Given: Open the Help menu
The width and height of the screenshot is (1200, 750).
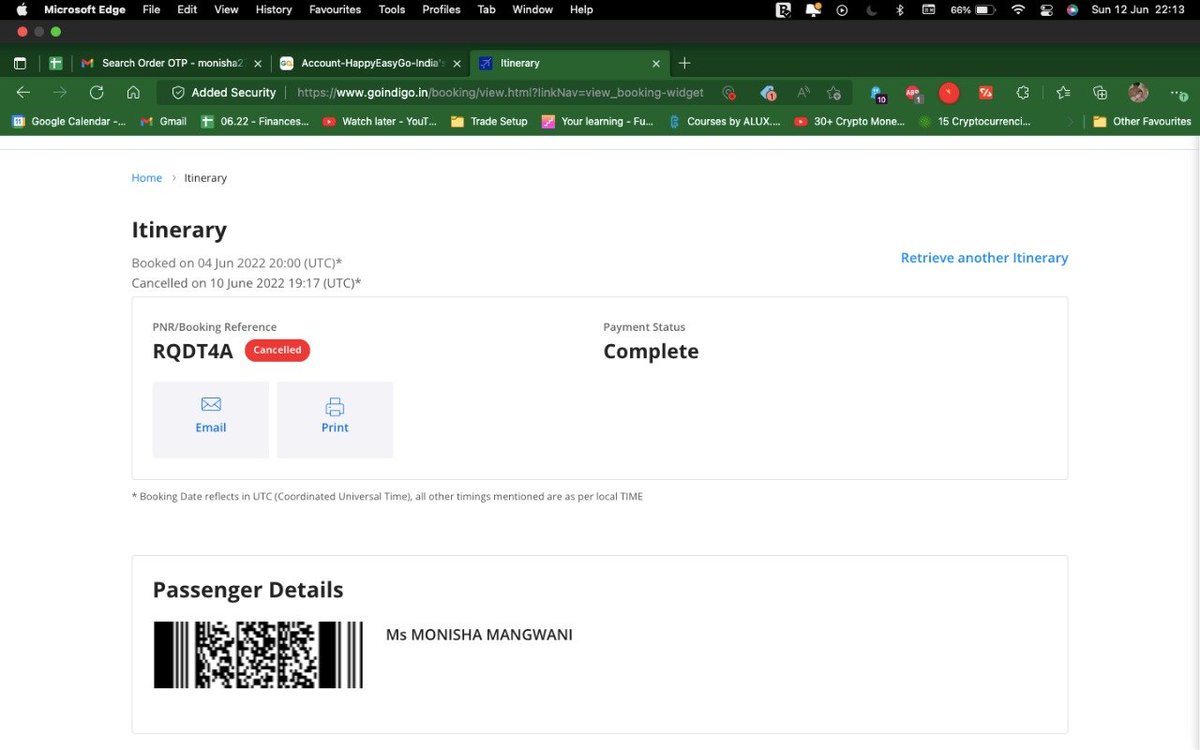Looking at the screenshot, I should click(582, 10).
